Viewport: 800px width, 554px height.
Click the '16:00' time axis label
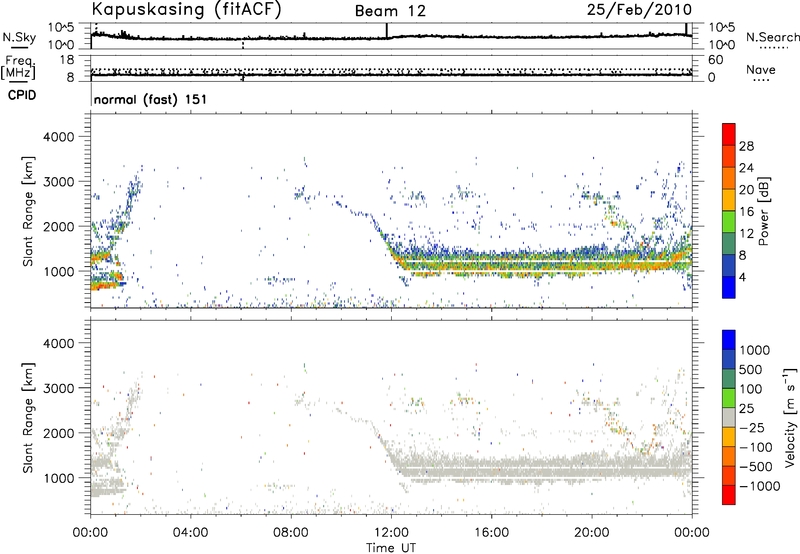pyautogui.click(x=491, y=533)
